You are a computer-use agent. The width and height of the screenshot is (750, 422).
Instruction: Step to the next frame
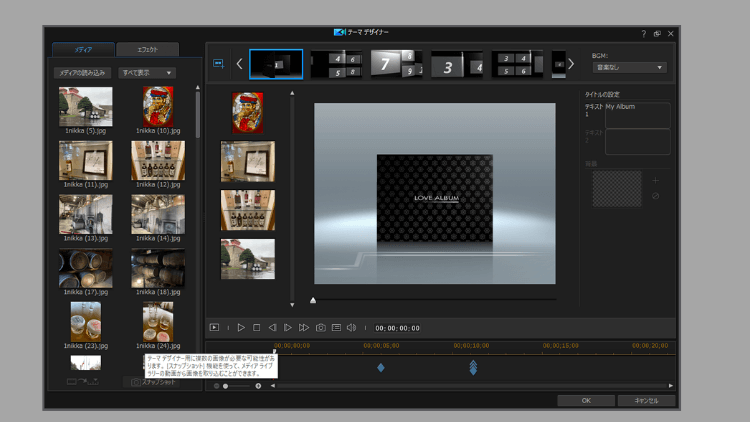(x=288, y=327)
